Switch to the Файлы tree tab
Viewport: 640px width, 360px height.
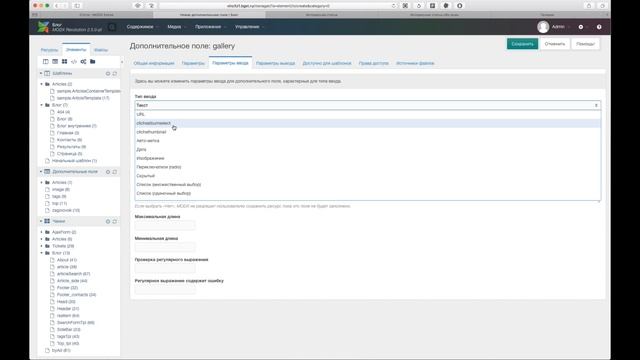(x=101, y=50)
